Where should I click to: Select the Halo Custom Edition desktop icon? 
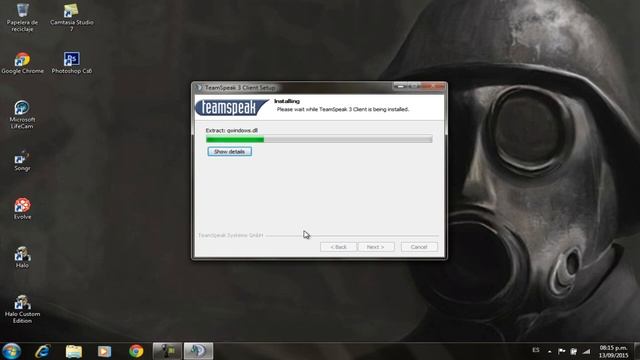pyautogui.click(x=22, y=309)
